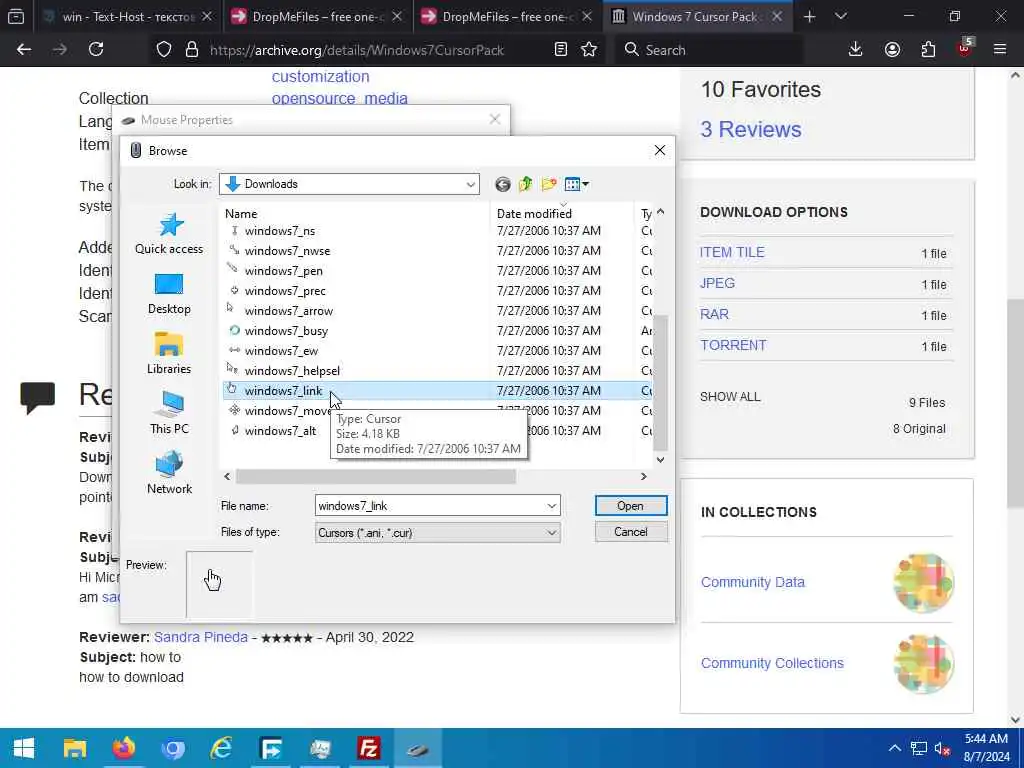Open Desktop location in places bar

coord(169,294)
